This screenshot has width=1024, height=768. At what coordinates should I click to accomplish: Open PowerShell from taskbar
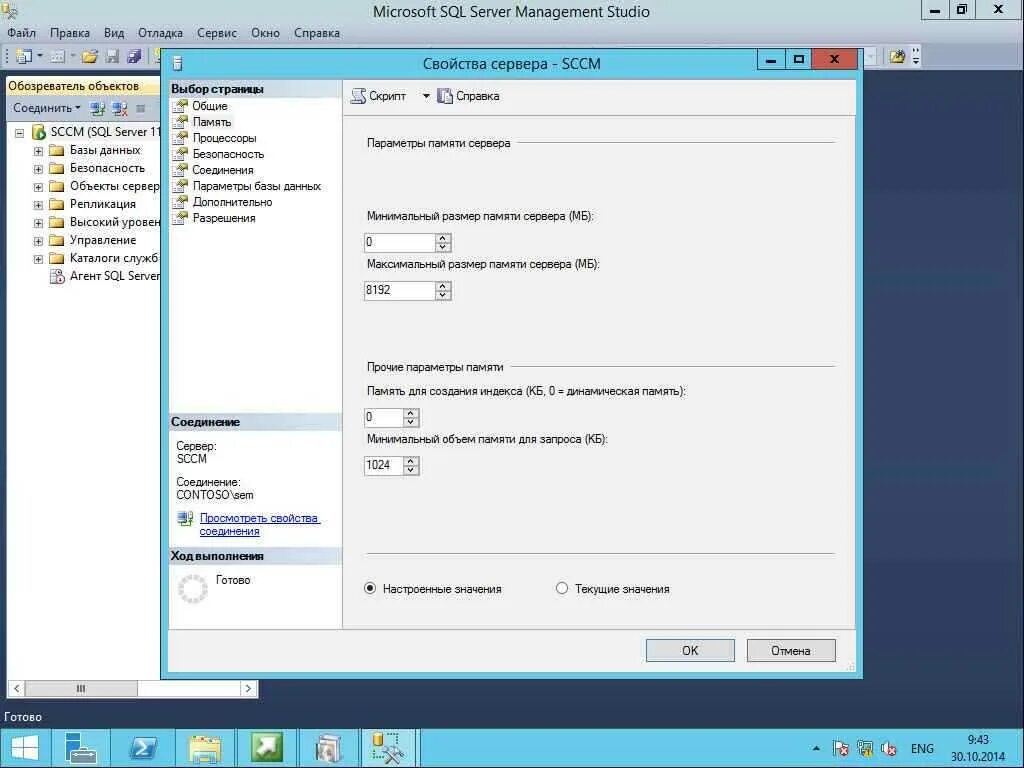[142, 748]
